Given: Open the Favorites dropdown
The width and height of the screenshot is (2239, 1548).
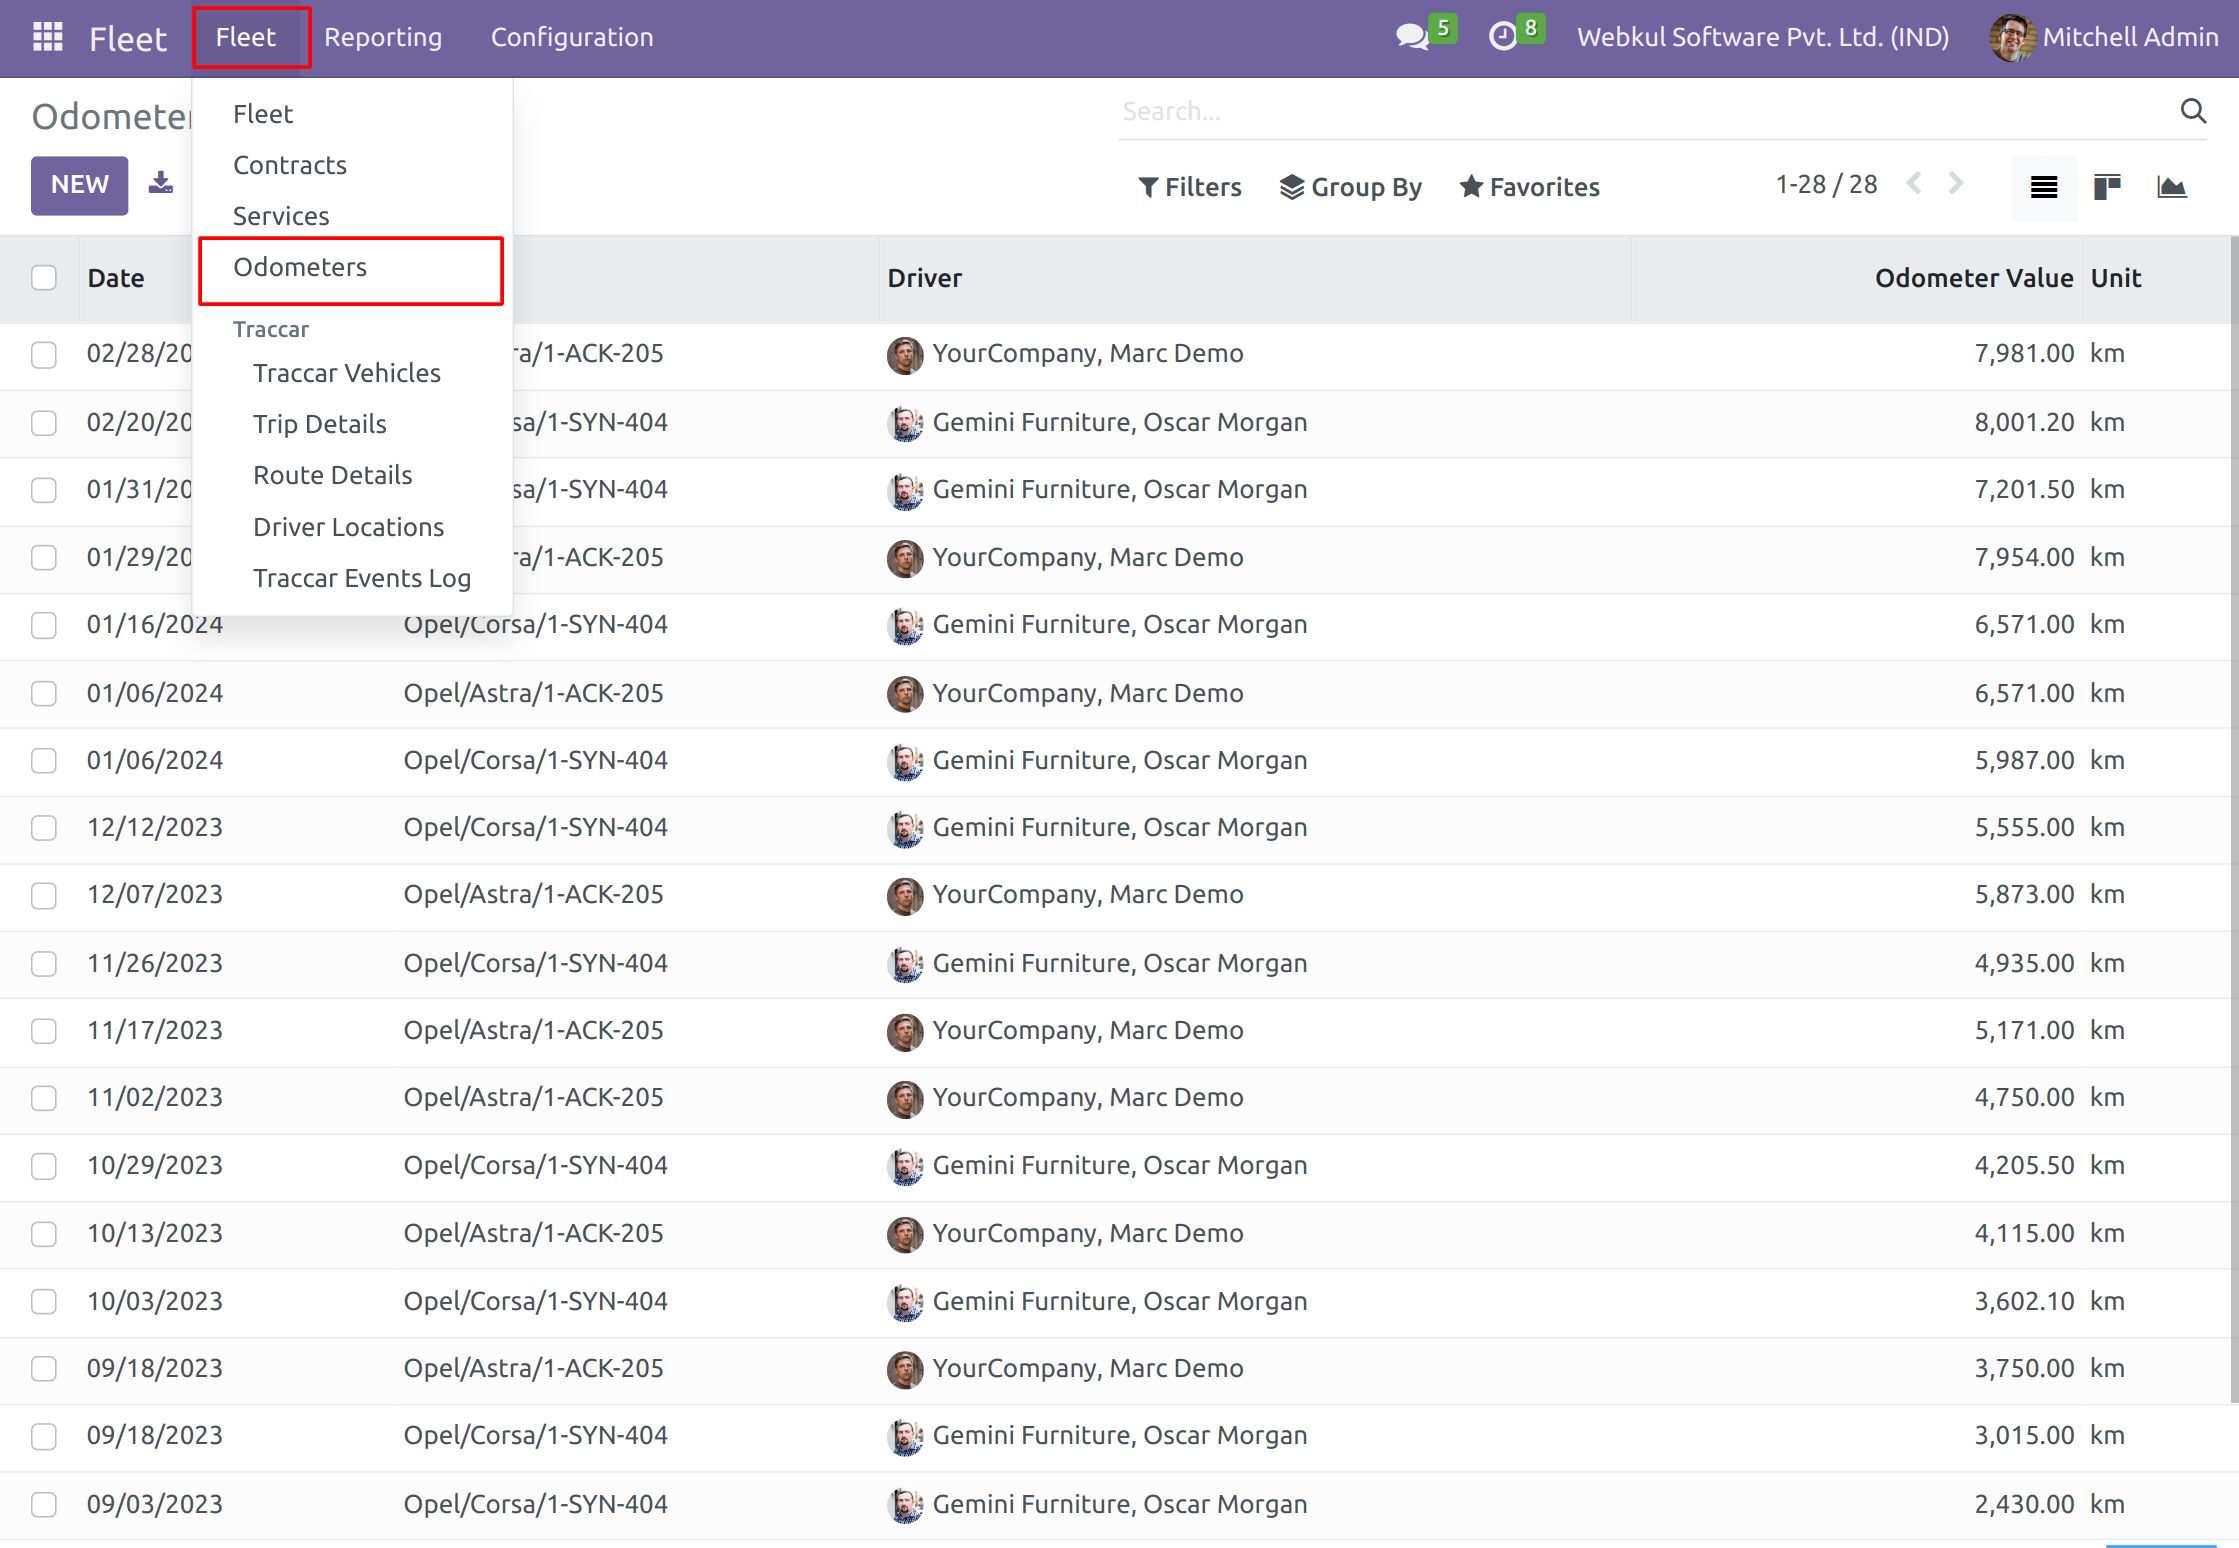Looking at the screenshot, I should 1529,187.
